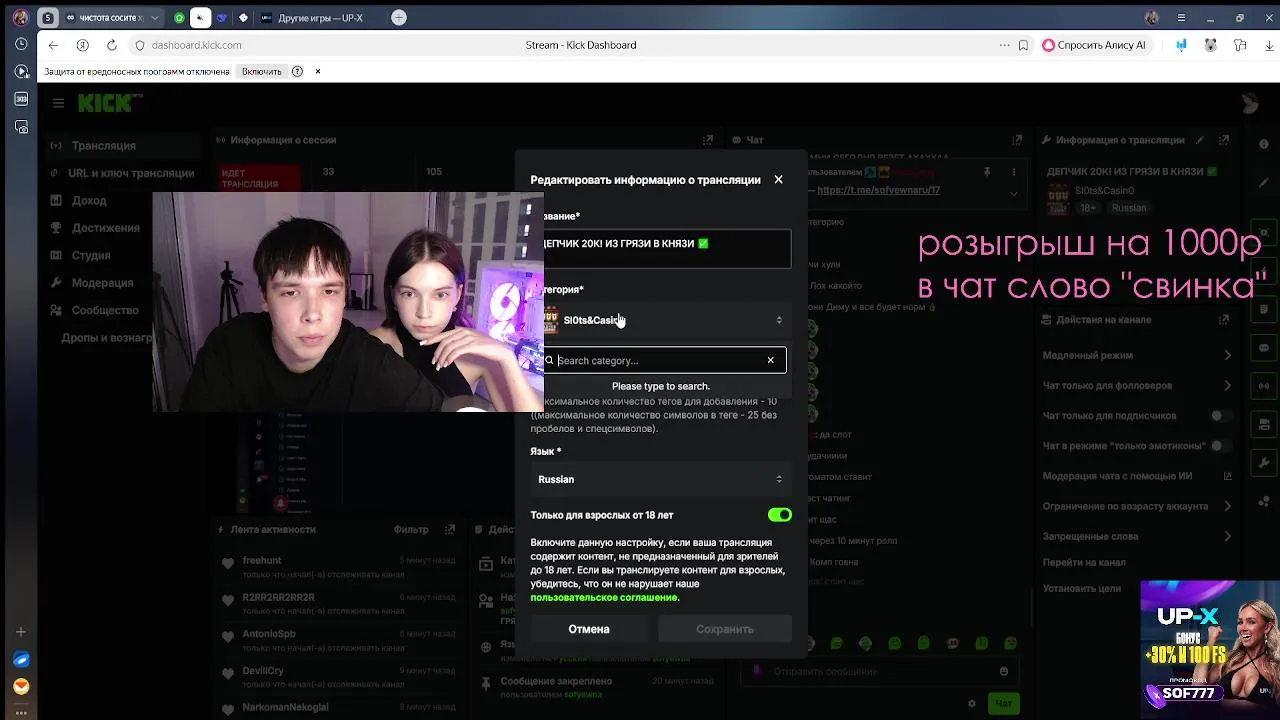1280x720 pixels.
Task: Pop out the session info panel
Action: (x=708, y=140)
